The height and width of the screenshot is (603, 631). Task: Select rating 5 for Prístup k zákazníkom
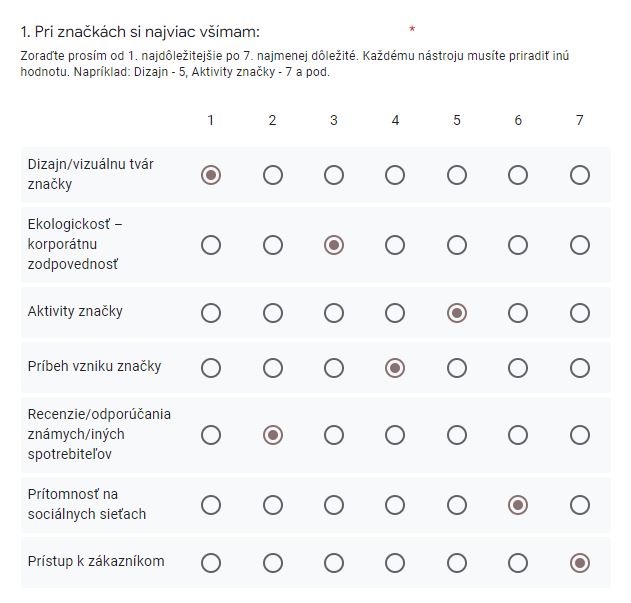click(x=457, y=563)
